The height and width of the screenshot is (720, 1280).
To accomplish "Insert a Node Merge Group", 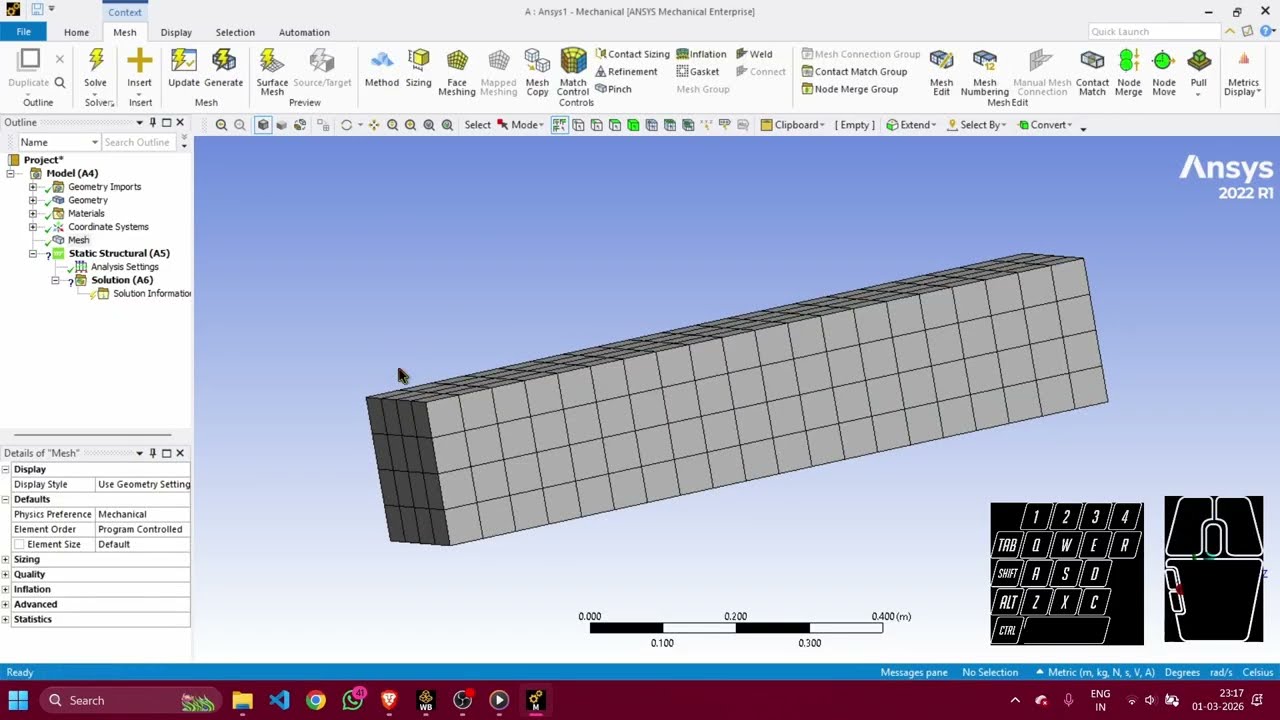I will [x=849, y=89].
